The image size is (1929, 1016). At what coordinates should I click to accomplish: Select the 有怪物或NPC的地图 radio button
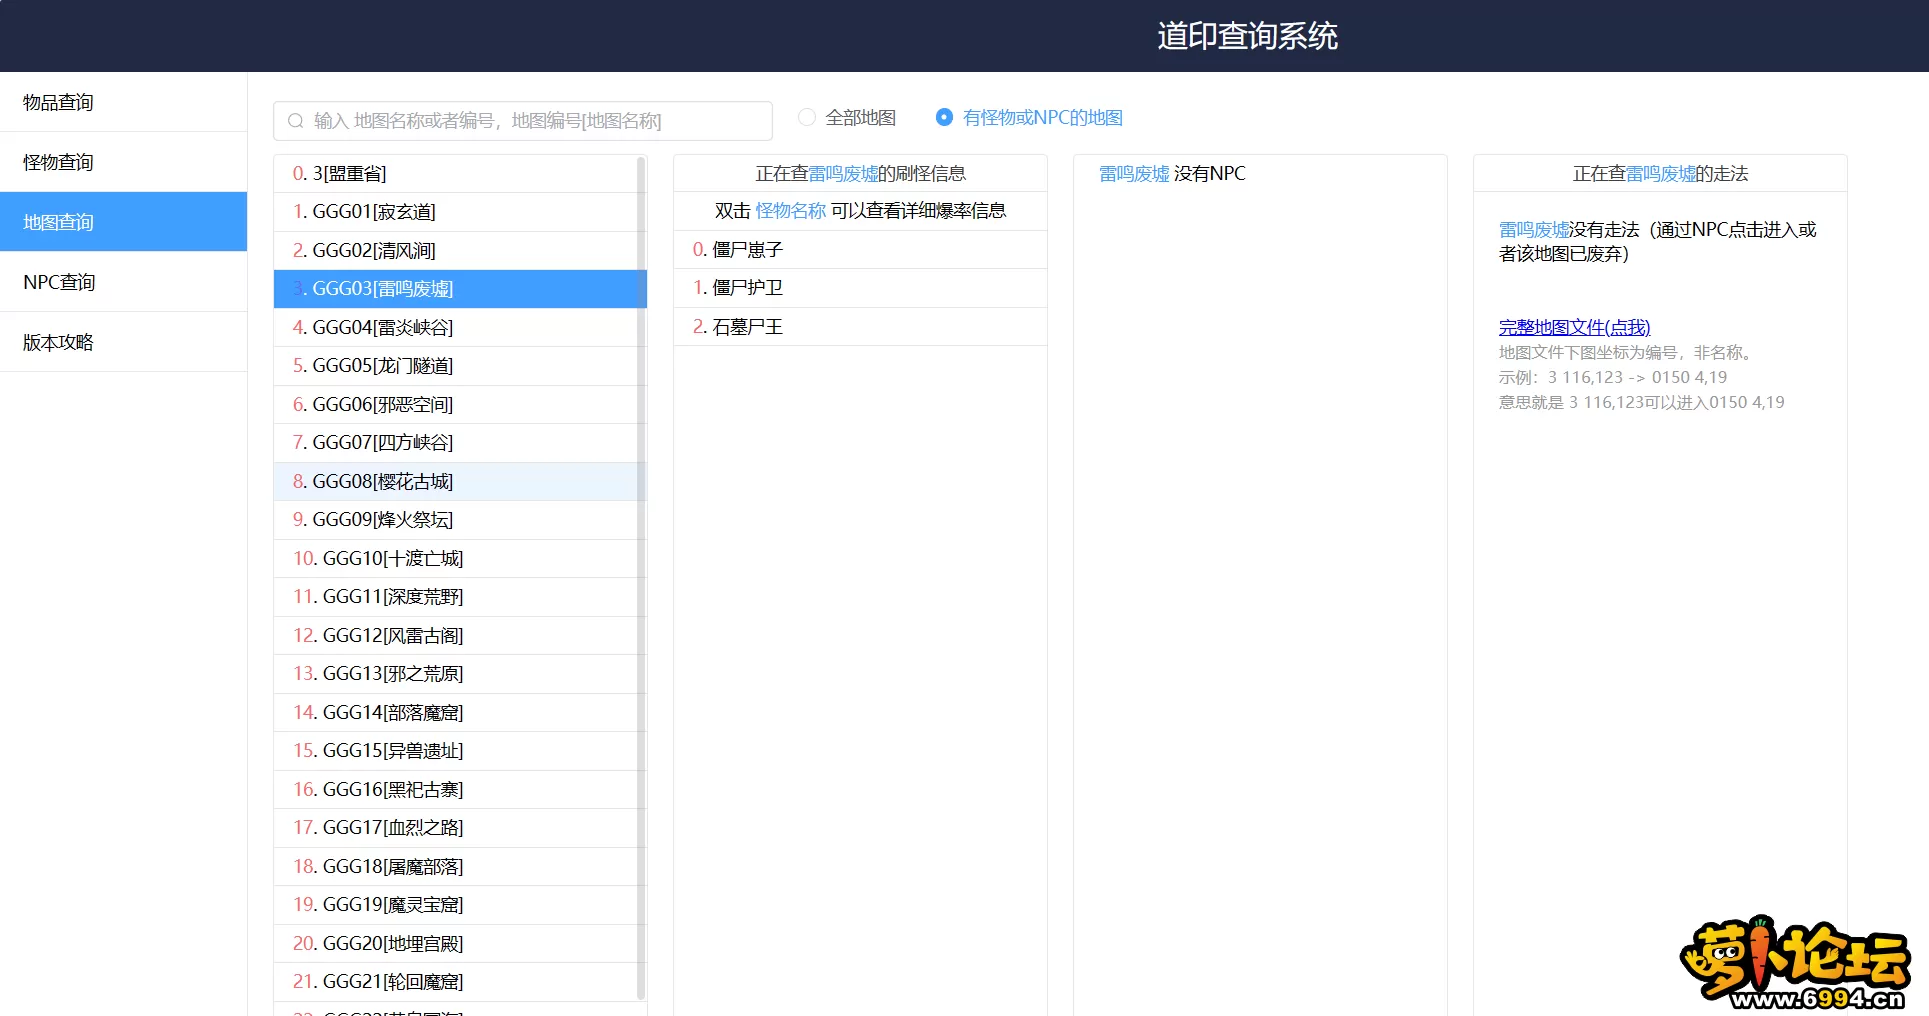point(944,117)
